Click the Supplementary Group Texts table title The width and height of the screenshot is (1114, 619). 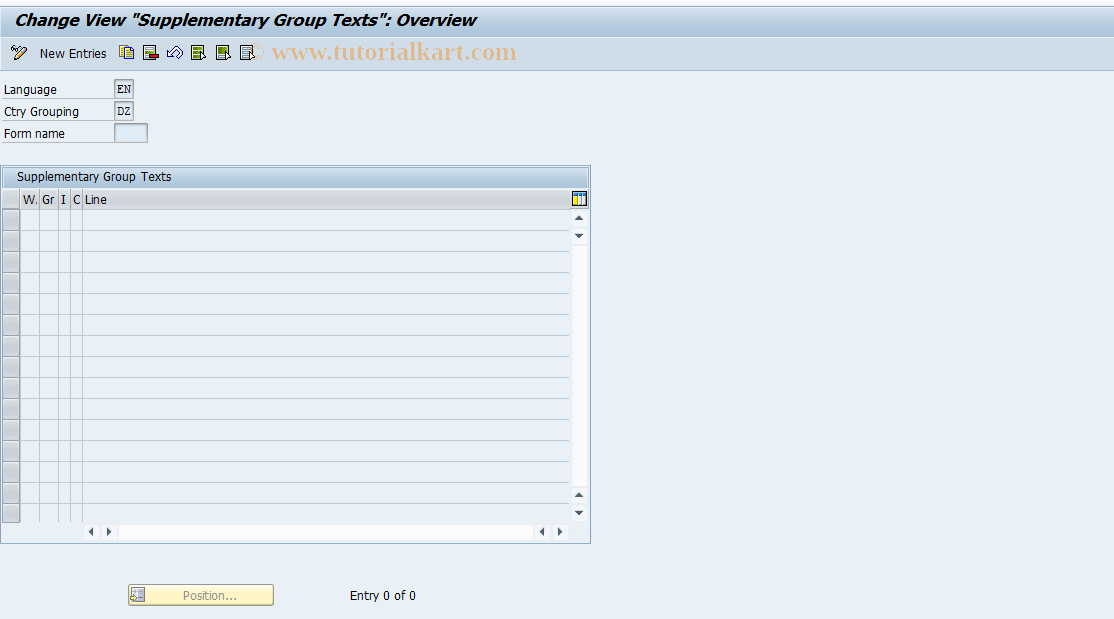[94, 177]
